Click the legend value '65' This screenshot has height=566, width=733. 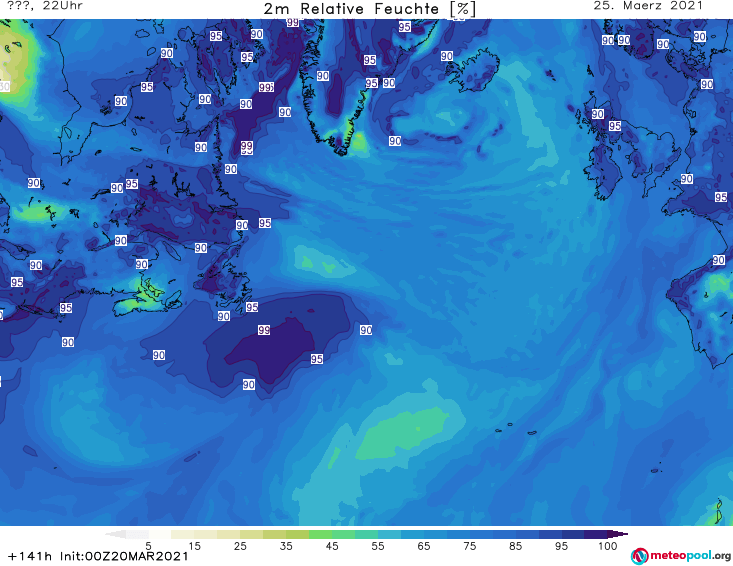424,546
